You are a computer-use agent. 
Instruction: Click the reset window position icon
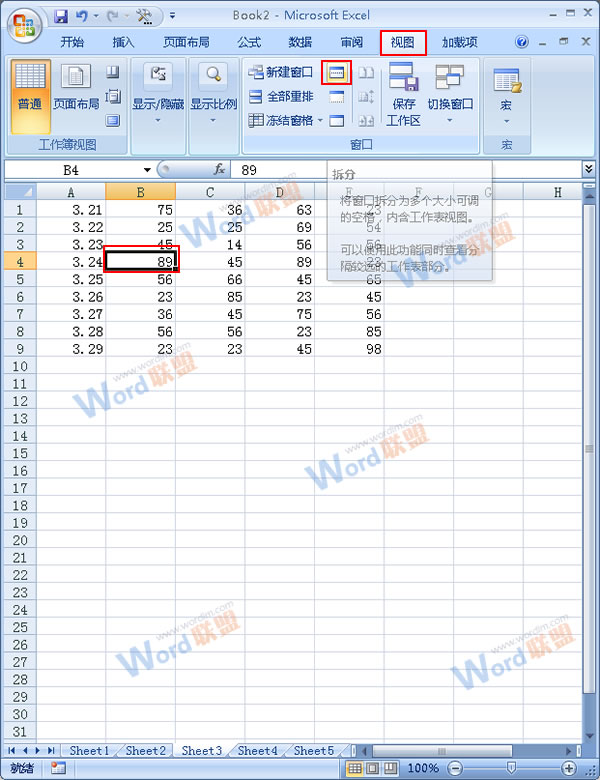[x=366, y=120]
